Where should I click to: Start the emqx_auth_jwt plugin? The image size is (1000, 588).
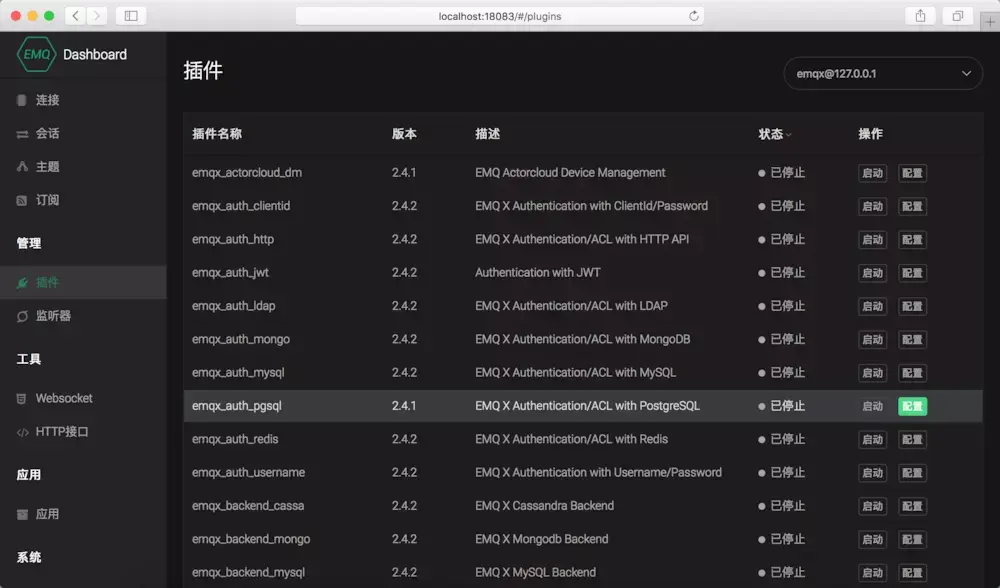872,273
